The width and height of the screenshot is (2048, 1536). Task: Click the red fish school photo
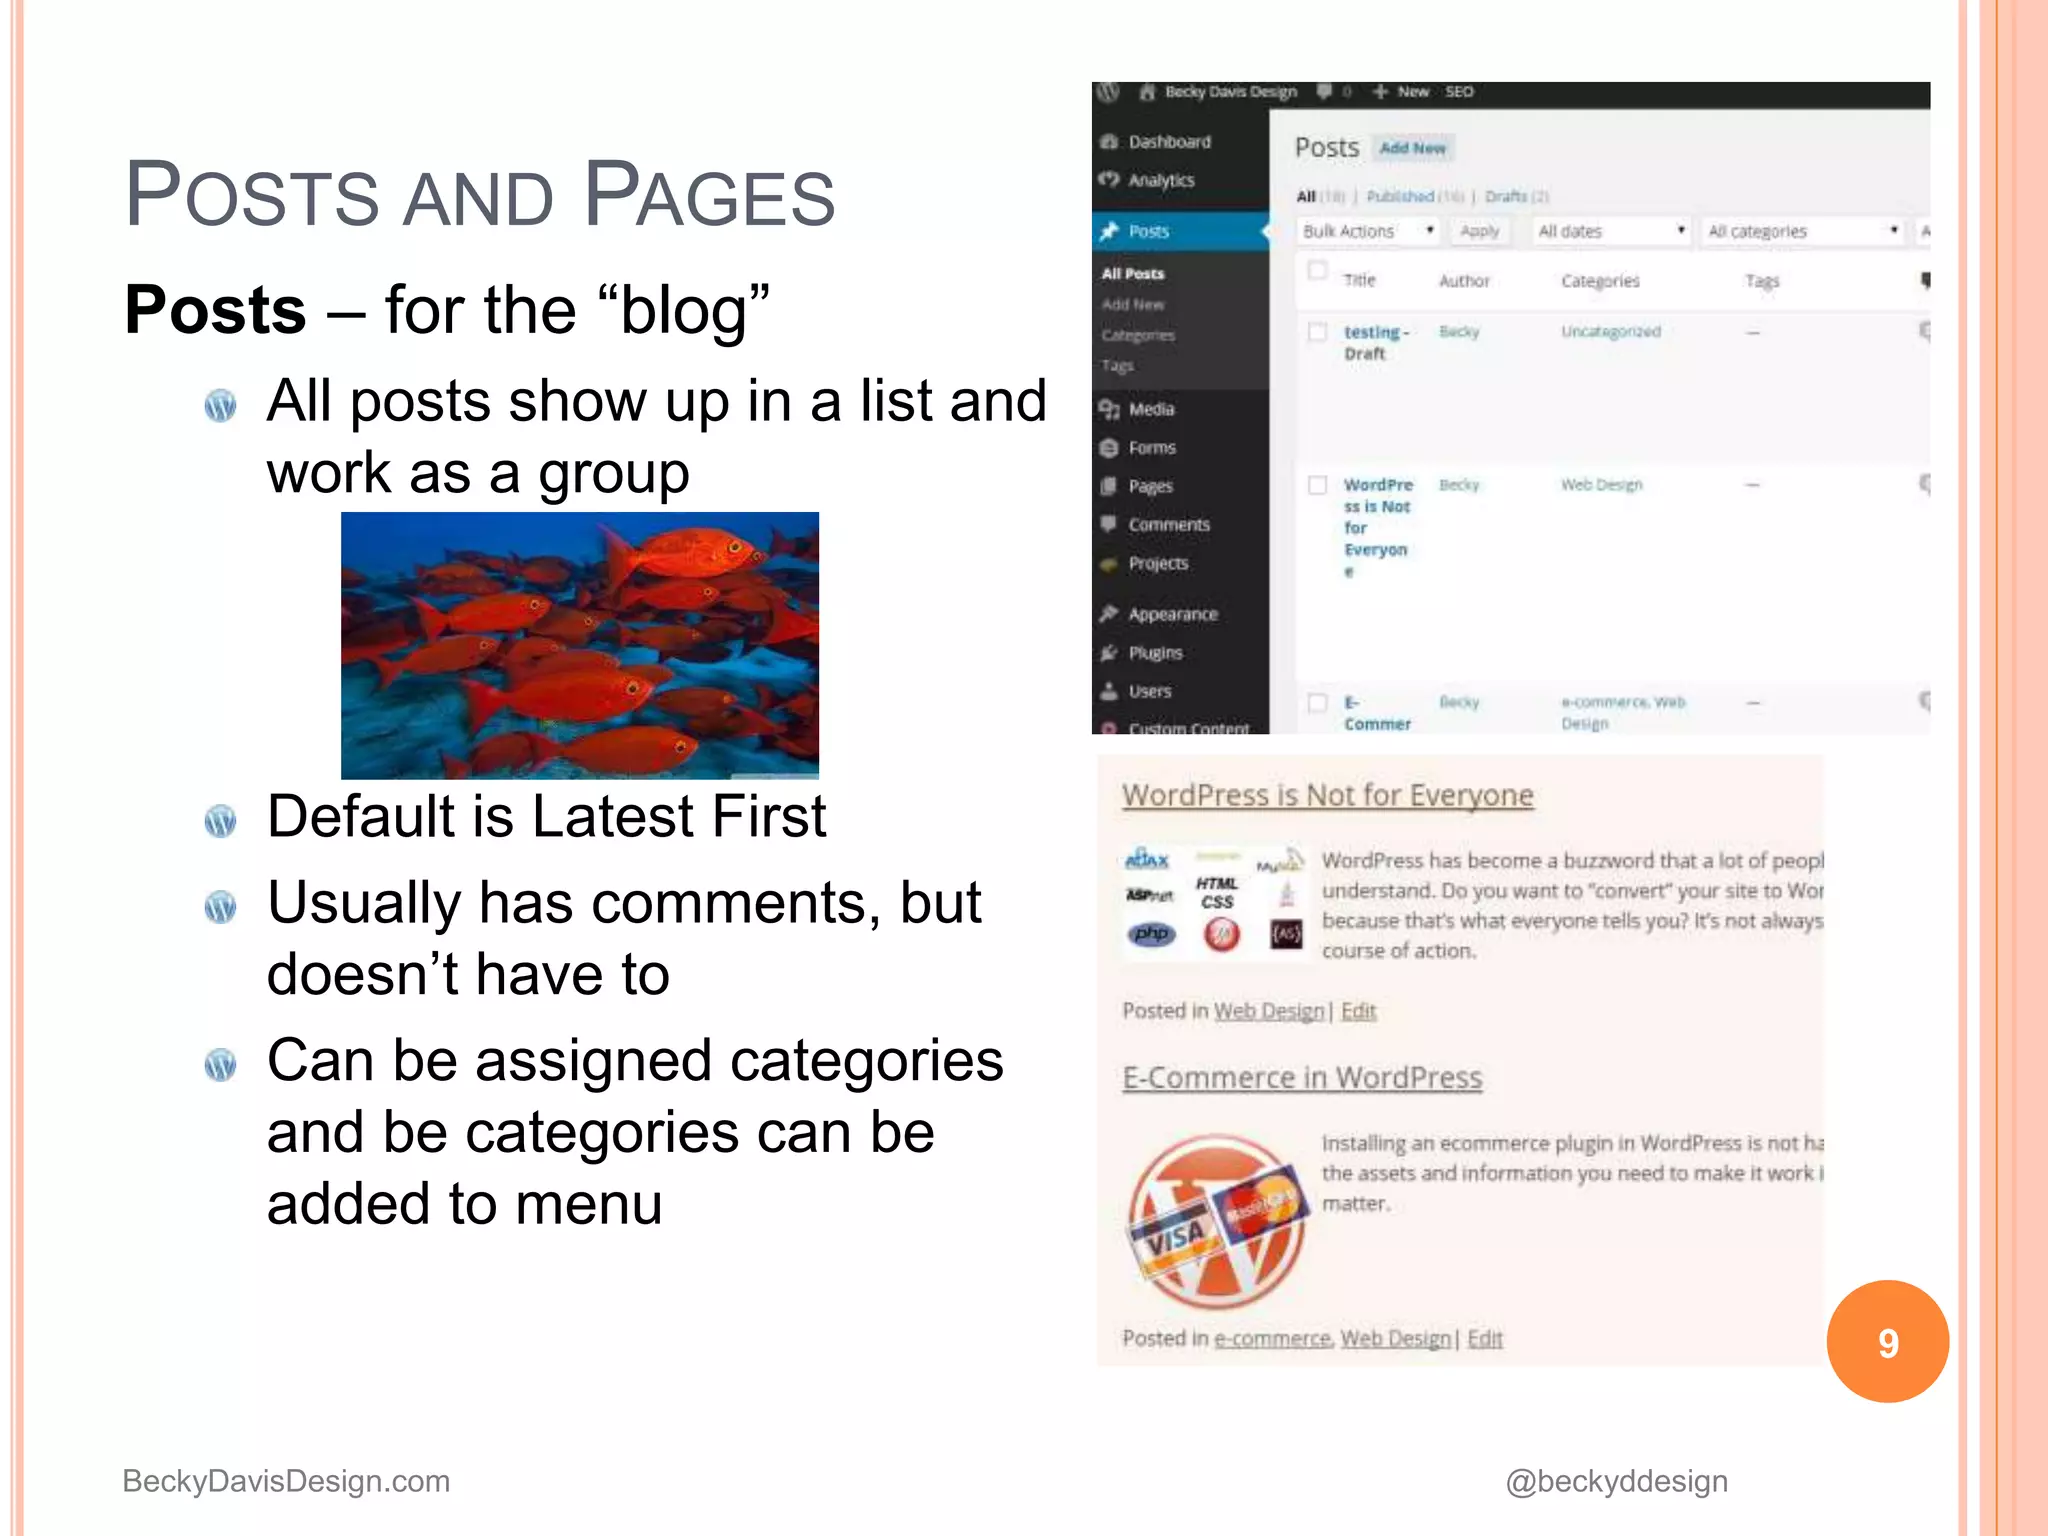(580, 646)
